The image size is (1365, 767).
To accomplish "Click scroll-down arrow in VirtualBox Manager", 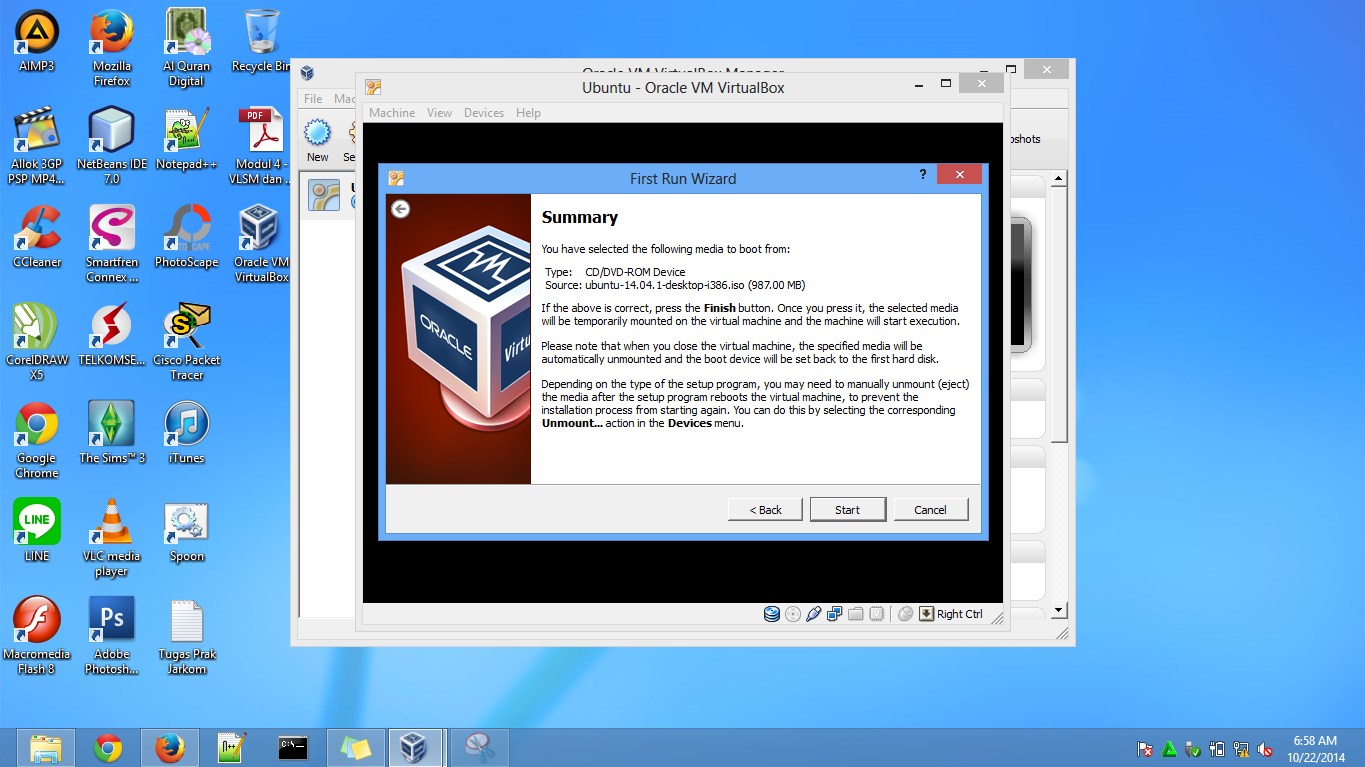I will click(1060, 611).
